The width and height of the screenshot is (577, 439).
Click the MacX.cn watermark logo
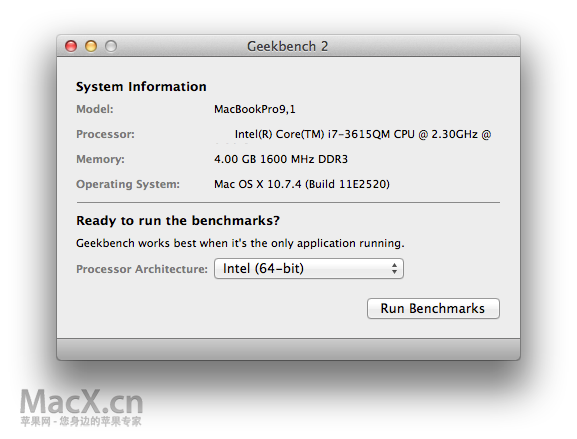[81, 407]
